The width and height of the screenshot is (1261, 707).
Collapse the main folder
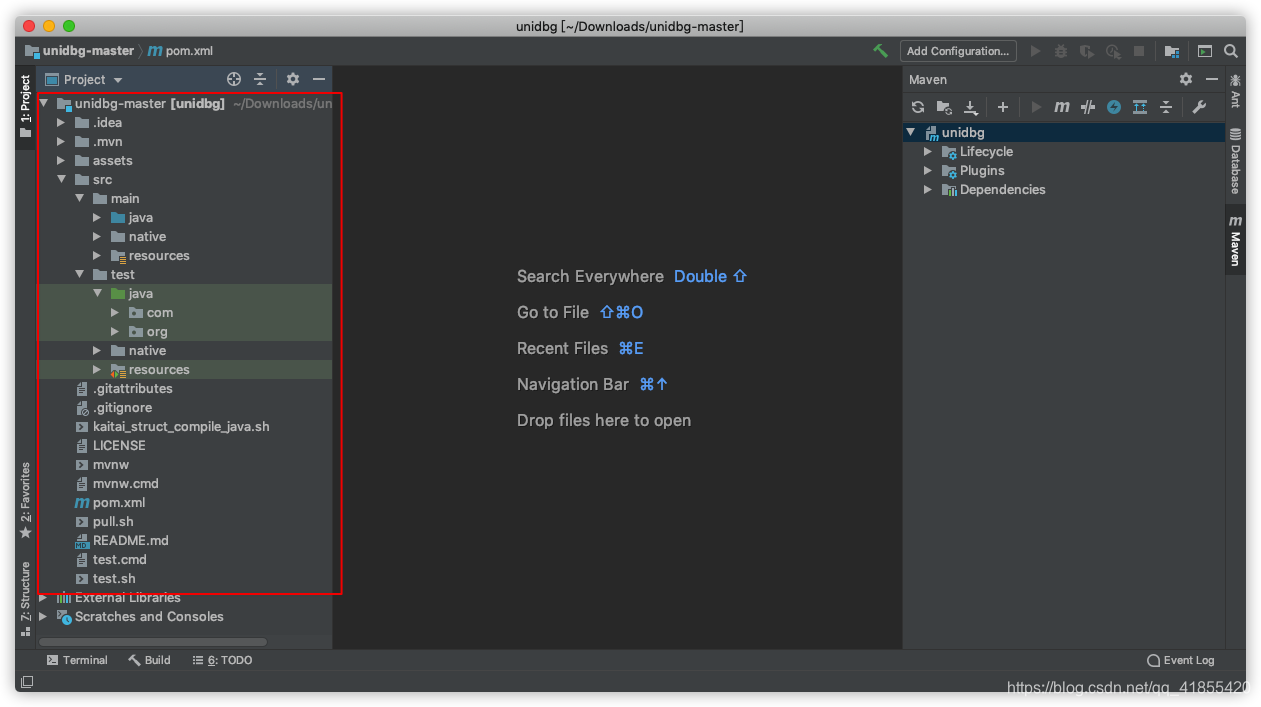(80, 198)
